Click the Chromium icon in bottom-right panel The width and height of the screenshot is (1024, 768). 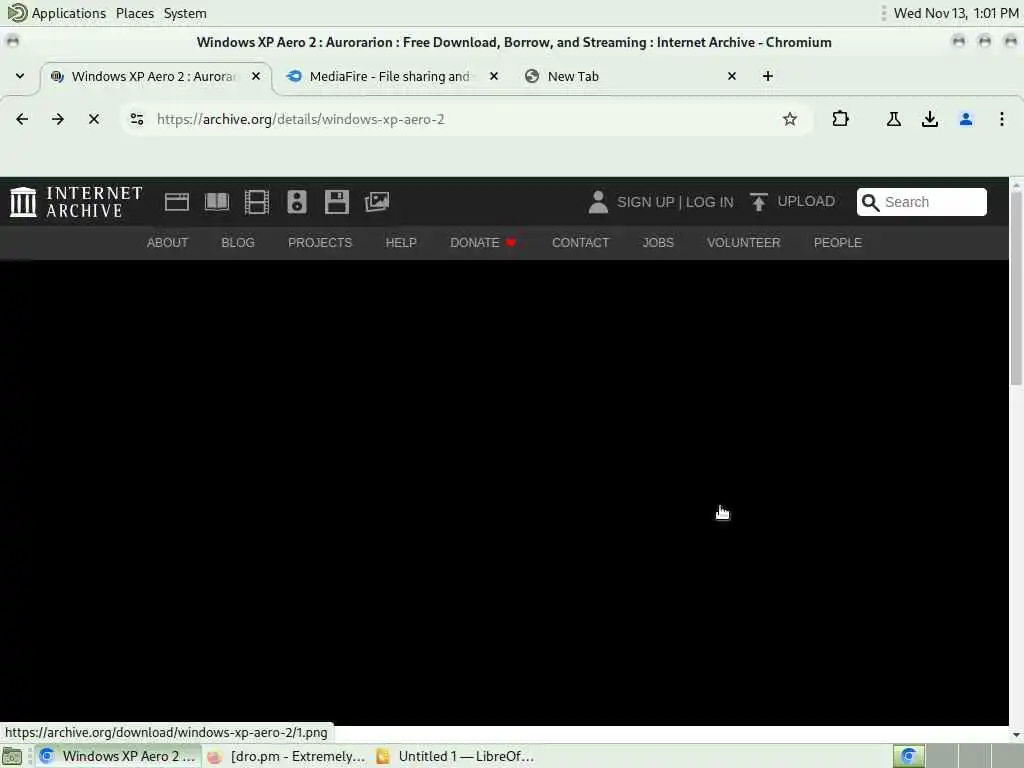click(908, 756)
